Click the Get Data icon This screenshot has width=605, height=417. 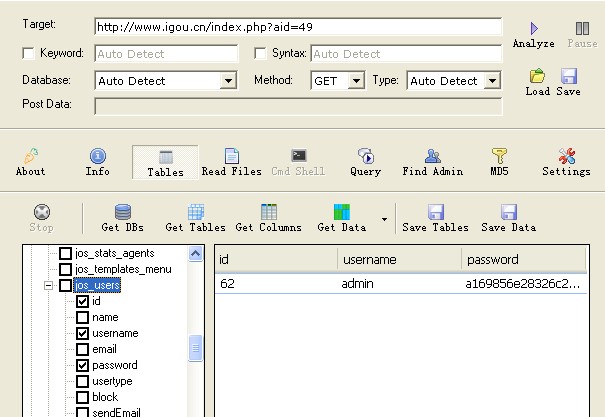342,212
